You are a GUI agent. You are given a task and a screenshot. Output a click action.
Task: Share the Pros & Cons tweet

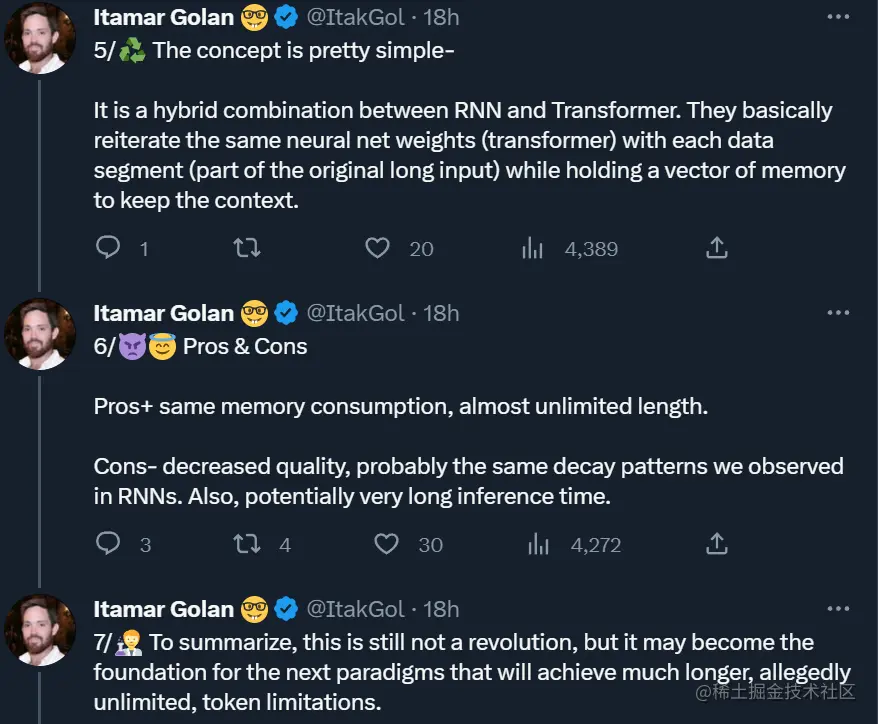(716, 544)
